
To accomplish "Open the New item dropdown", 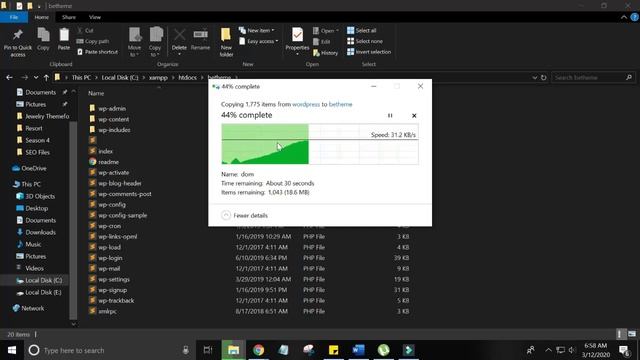I will pos(257,31).
